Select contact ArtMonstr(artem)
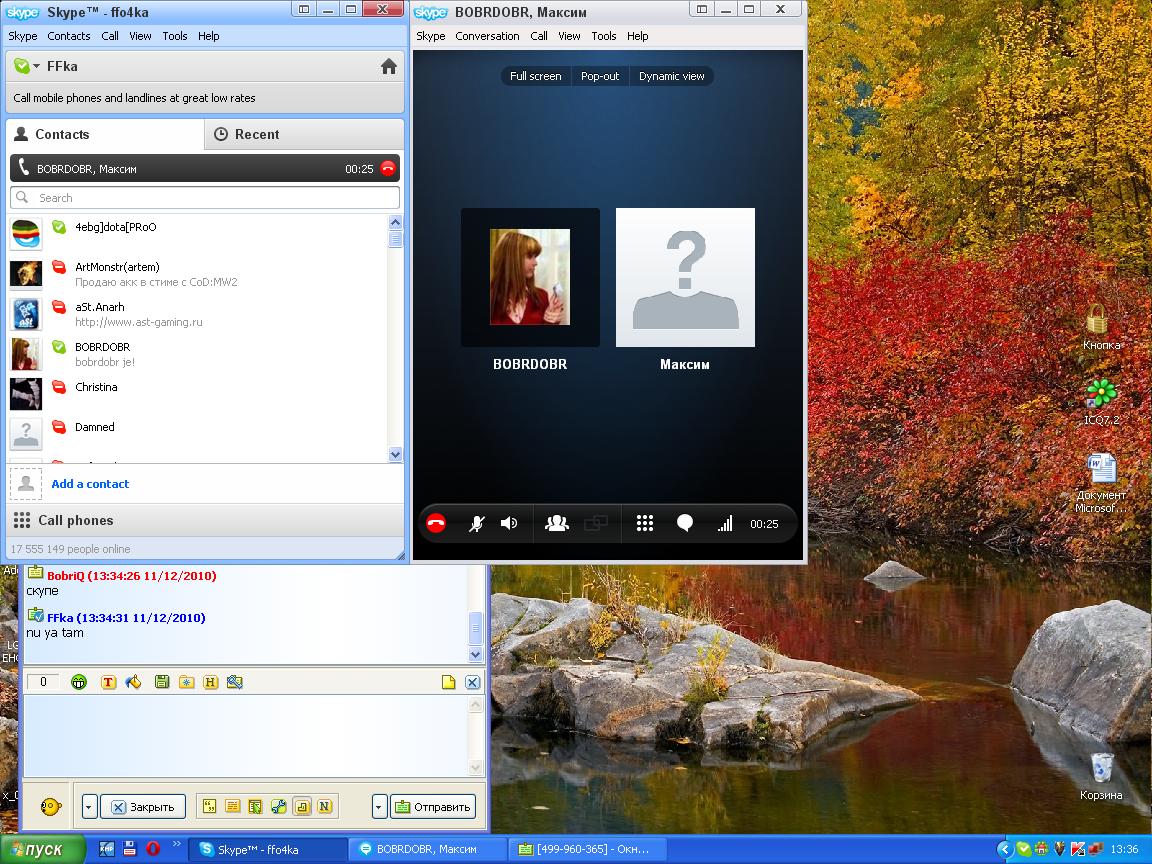This screenshot has height=864, width=1152. pyautogui.click(x=197, y=274)
